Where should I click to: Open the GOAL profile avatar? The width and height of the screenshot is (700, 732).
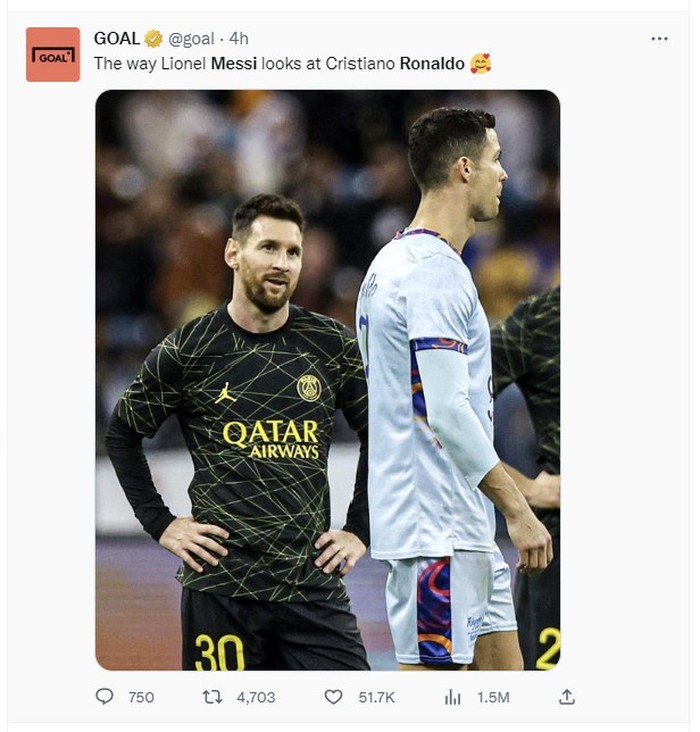click(53, 54)
